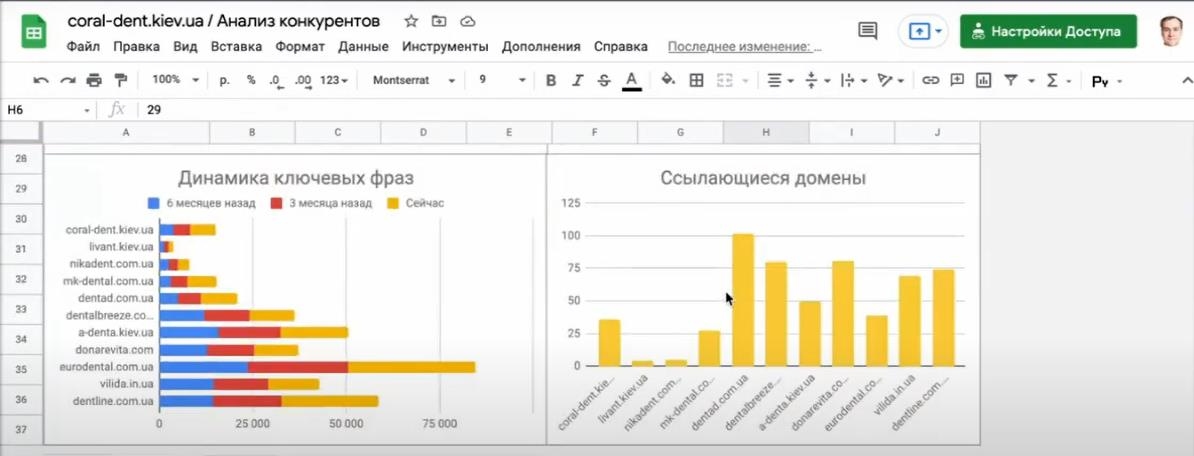This screenshot has width=1194, height=456.
Task: Open the text rotation dropdown
Action: point(890,80)
